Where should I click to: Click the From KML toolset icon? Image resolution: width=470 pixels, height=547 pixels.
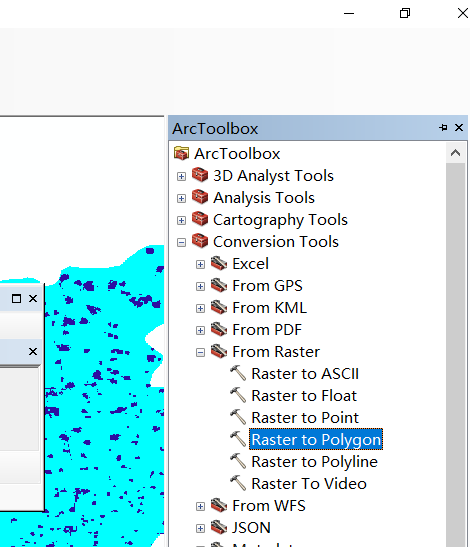pos(219,307)
